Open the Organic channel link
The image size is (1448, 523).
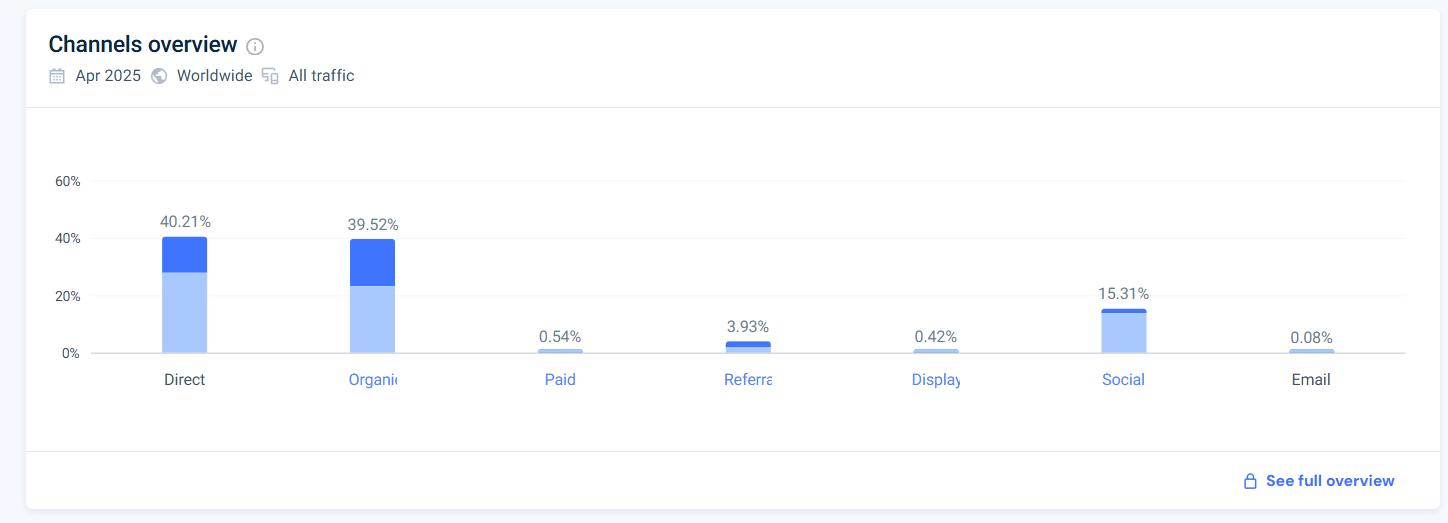tap(373, 380)
